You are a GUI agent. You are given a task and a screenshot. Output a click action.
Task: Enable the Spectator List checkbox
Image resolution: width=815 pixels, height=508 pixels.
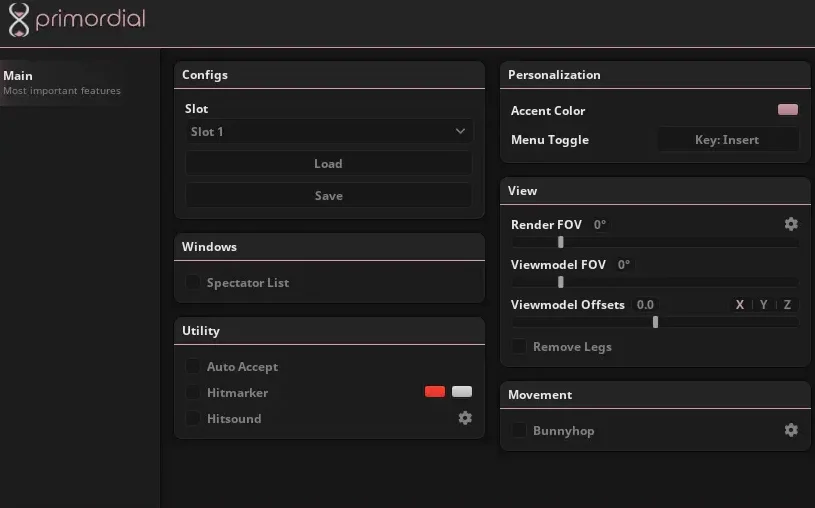tap(193, 283)
